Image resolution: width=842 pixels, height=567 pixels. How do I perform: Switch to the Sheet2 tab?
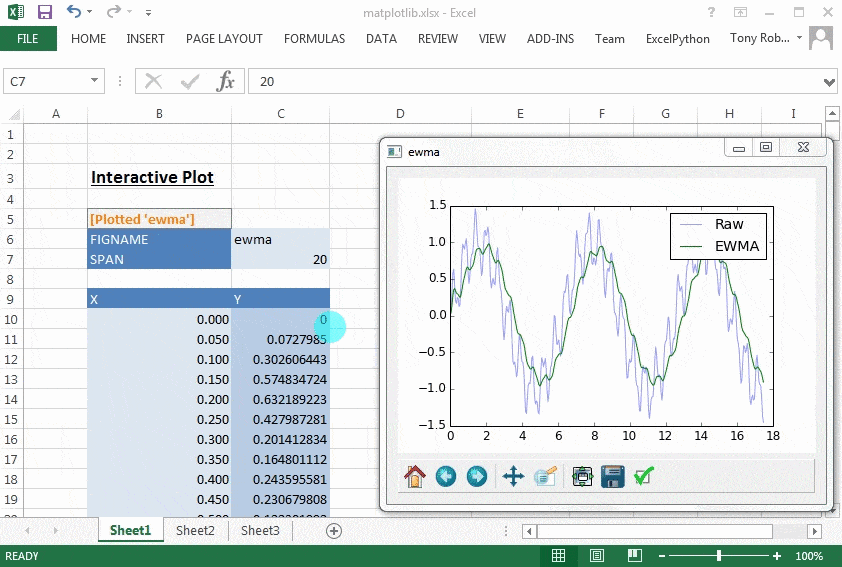pos(195,530)
